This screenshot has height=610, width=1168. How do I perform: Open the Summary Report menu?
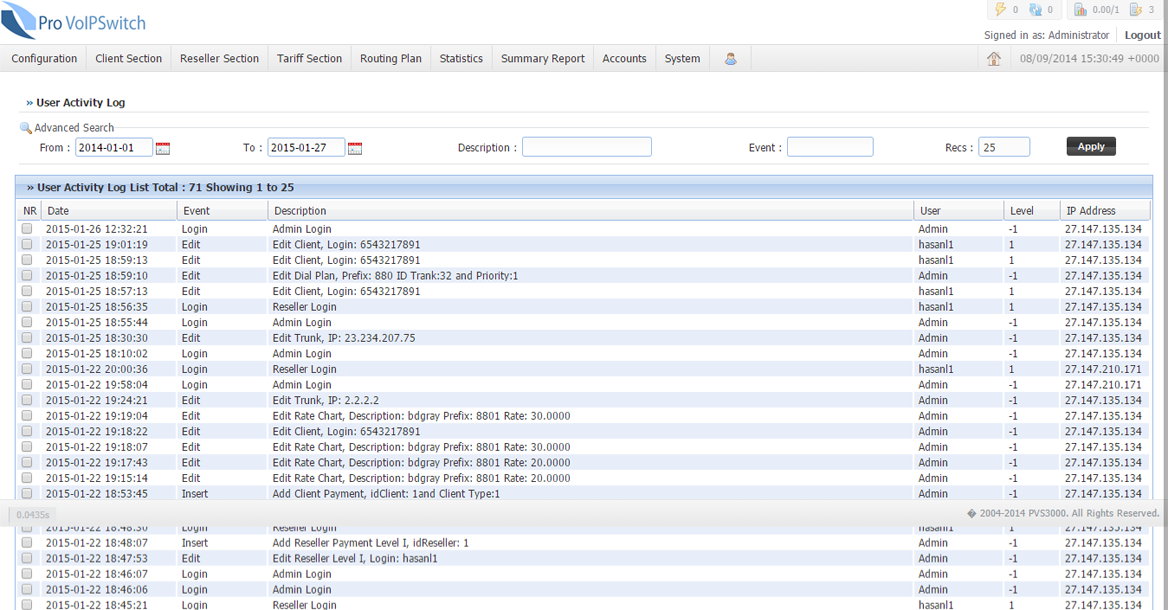542,58
